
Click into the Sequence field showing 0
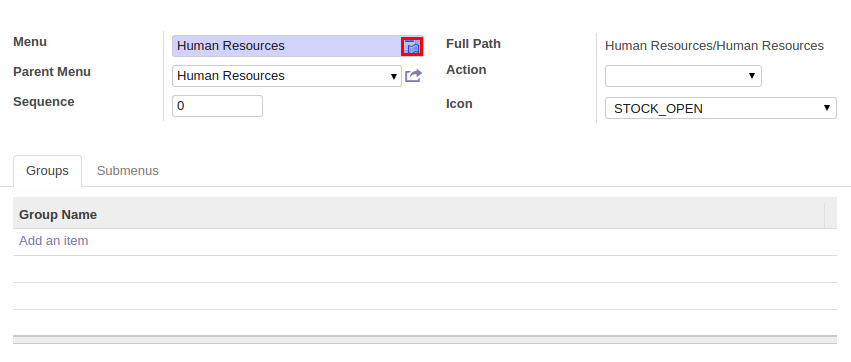click(217, 106)
